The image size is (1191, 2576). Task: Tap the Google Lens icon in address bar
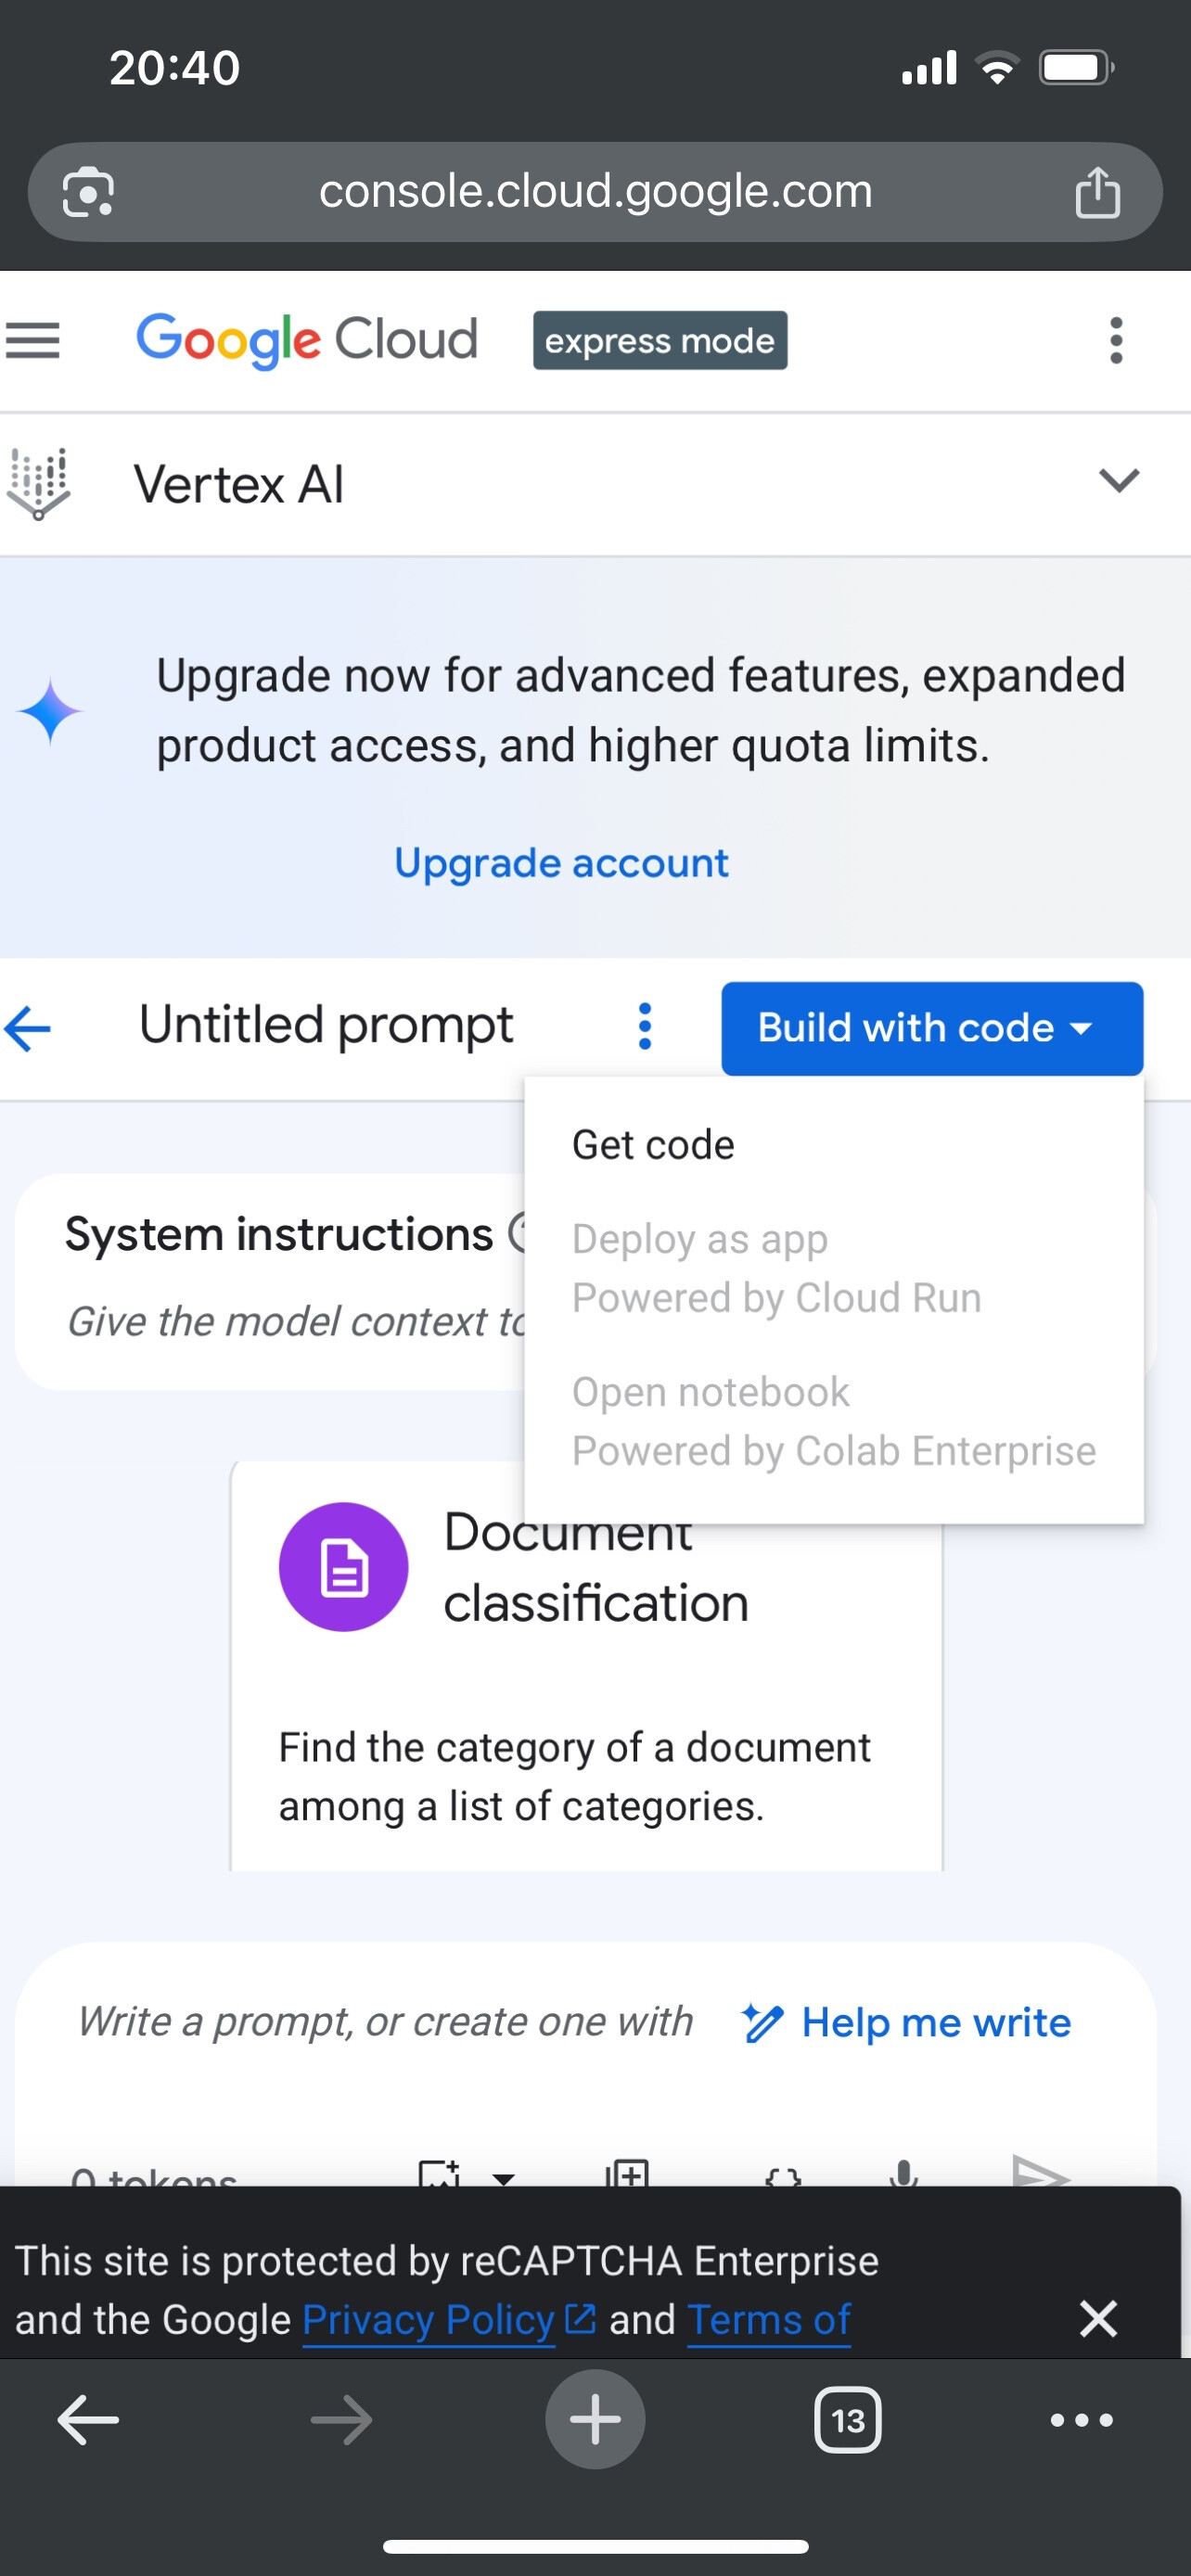tap(88, 192)
